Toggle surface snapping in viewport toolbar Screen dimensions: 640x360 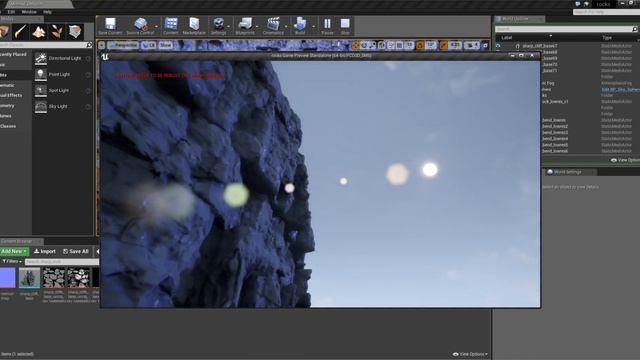point(391,45)
